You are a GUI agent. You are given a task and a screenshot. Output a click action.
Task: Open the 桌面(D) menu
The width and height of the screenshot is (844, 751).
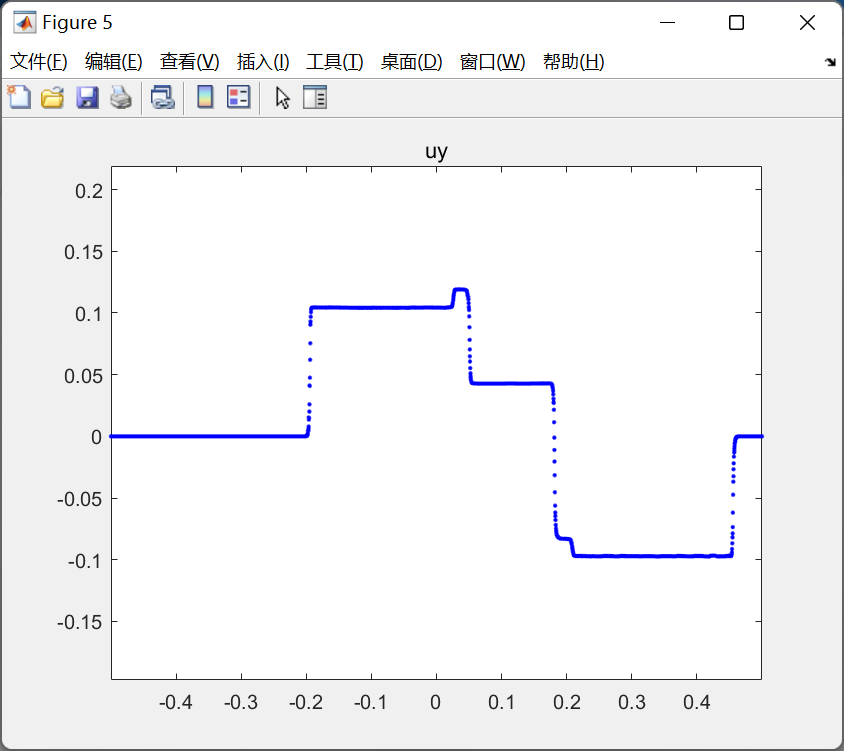[412, 62]
